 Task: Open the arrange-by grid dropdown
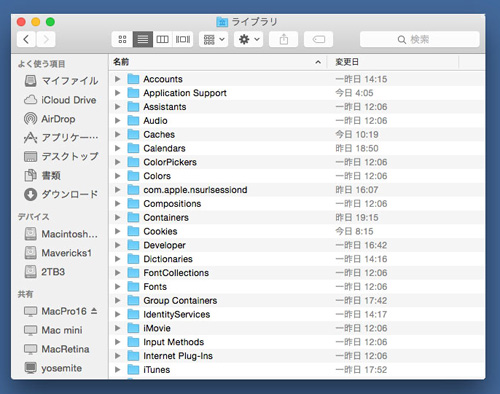tap(214, 40)
